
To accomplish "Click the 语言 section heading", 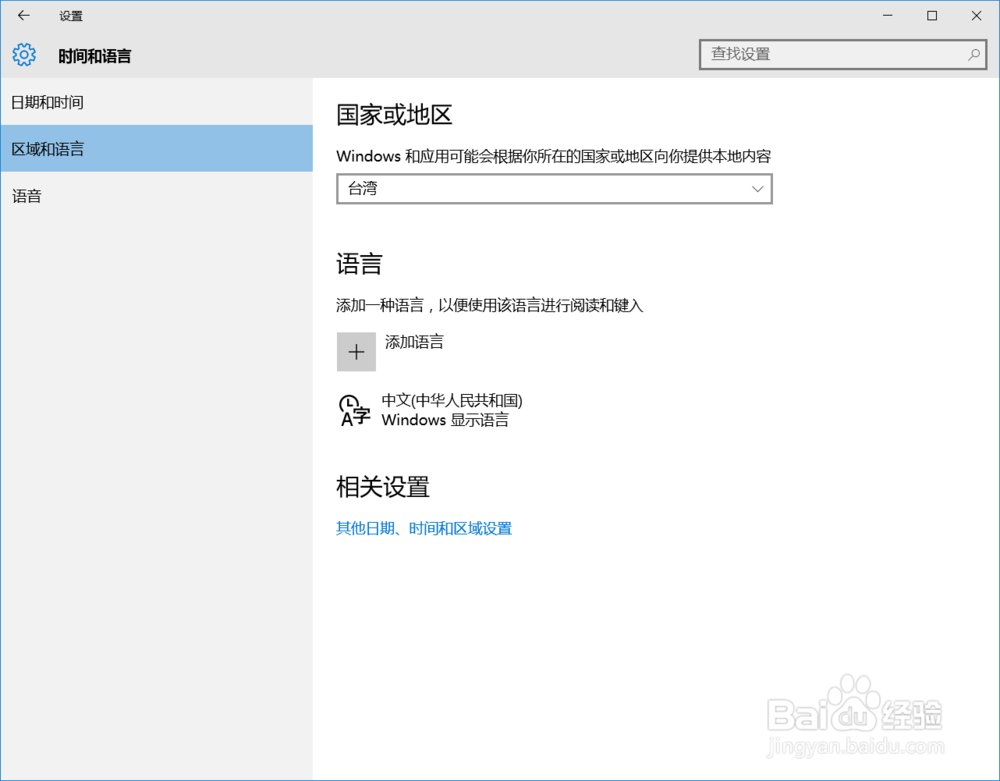I will point(359,263).
